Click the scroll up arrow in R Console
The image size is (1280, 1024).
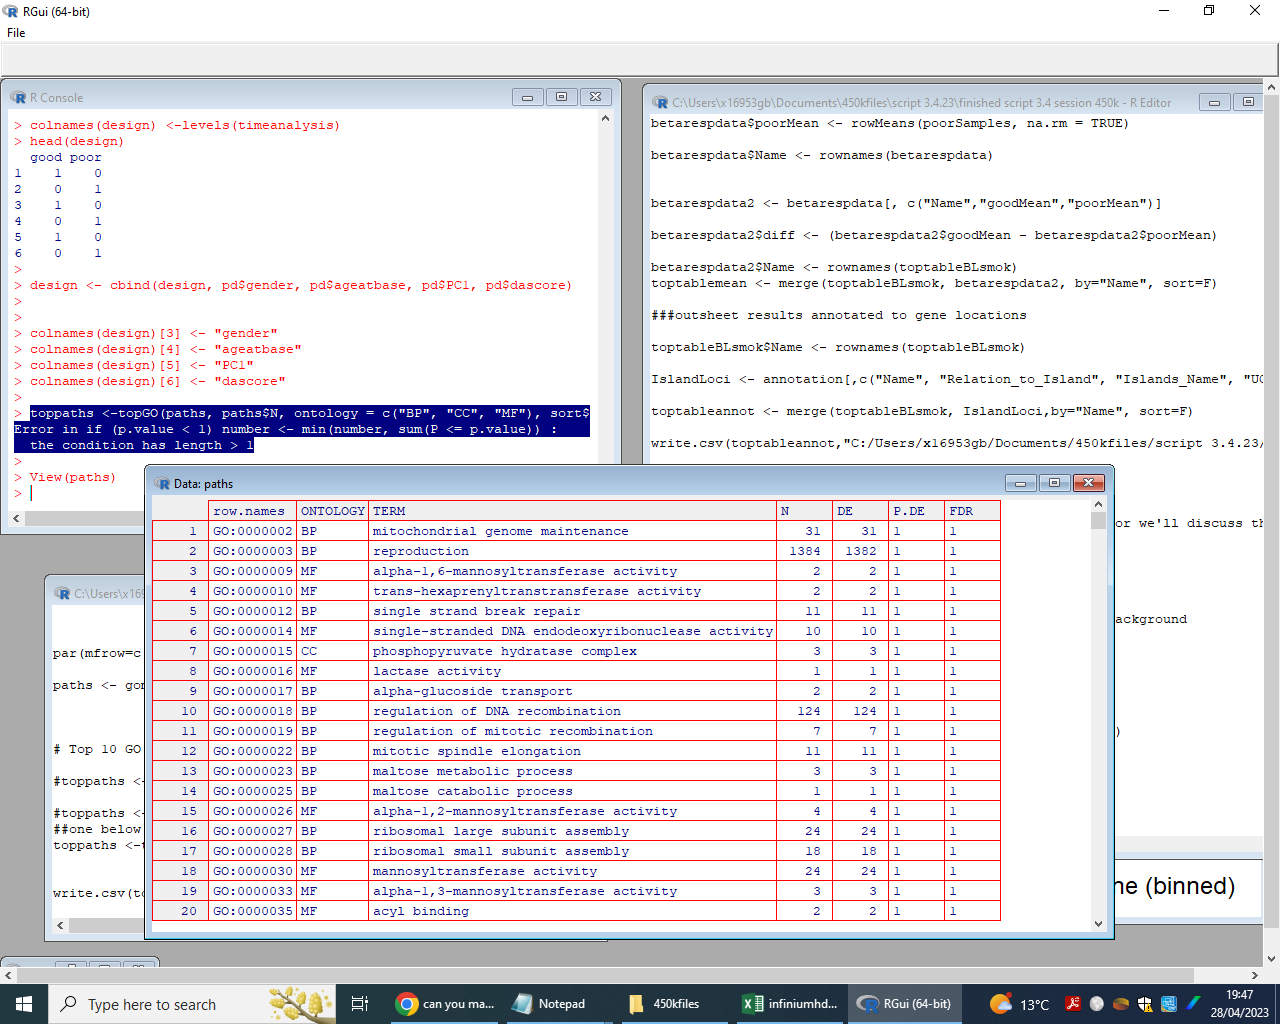click(x=605, y=118)
